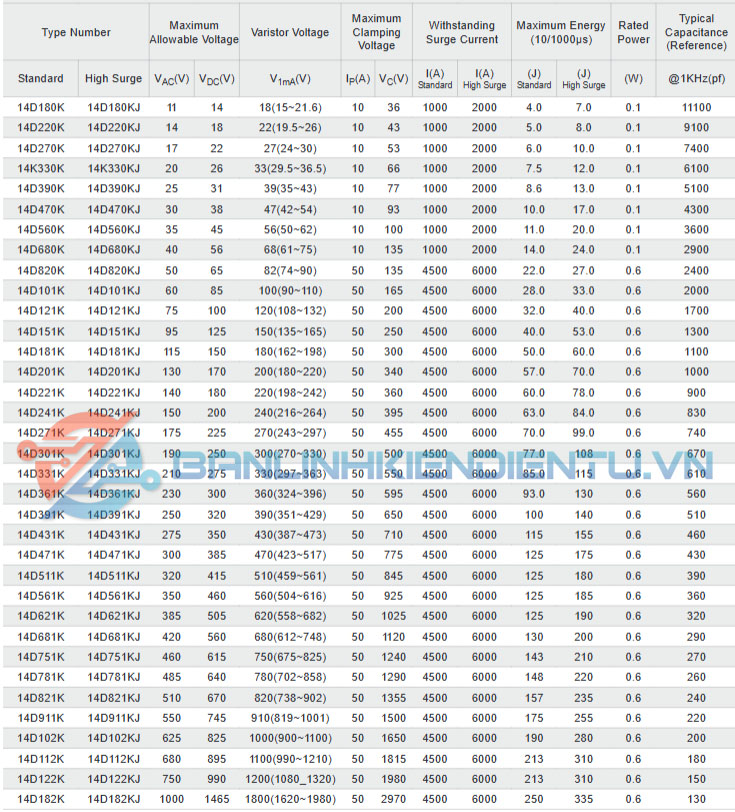Click the Typical Capacitance (Reference) header

[x=696, y=32]
